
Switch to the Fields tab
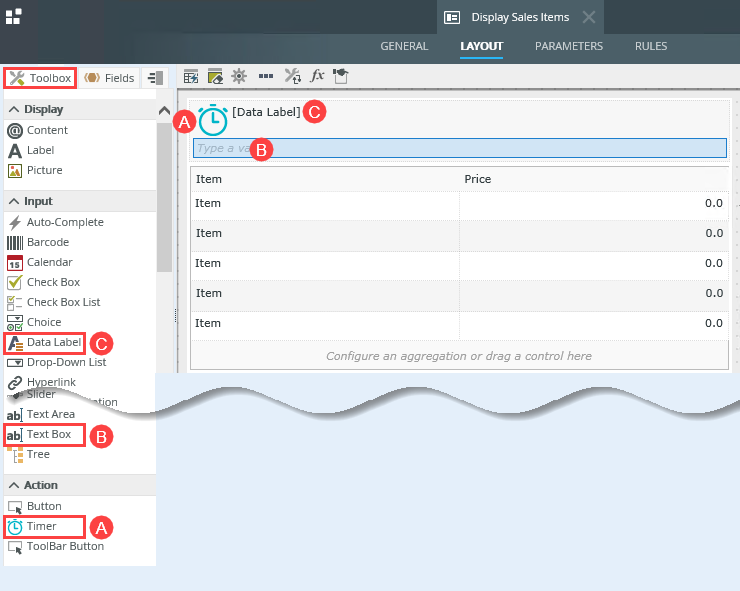tap(108, 78)
